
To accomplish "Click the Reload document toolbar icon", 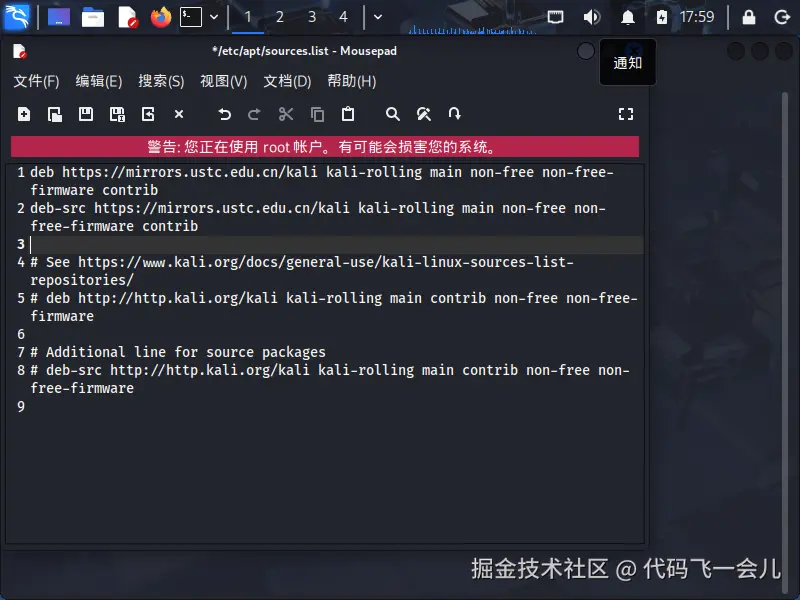I will [148, 114].
